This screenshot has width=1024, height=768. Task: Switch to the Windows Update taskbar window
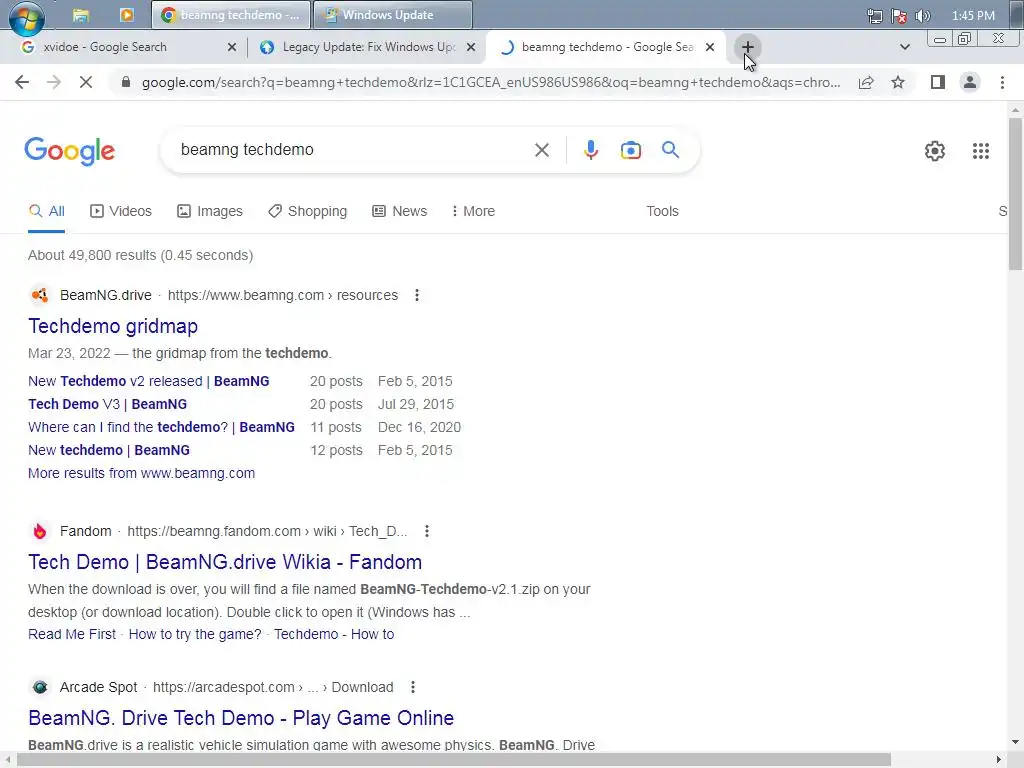coord(392,14)
